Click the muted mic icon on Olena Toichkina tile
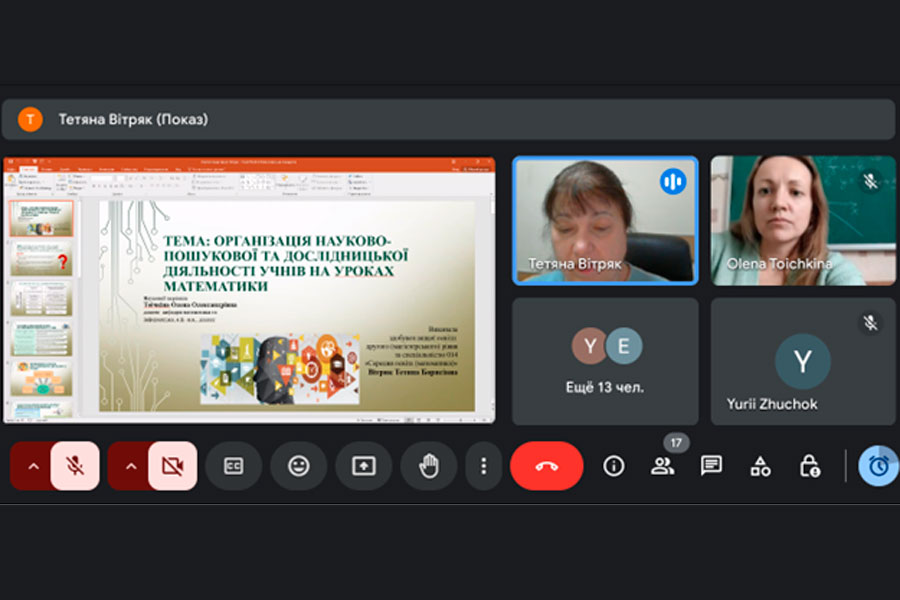Screen dimensions: 900x600 (870, 181)
